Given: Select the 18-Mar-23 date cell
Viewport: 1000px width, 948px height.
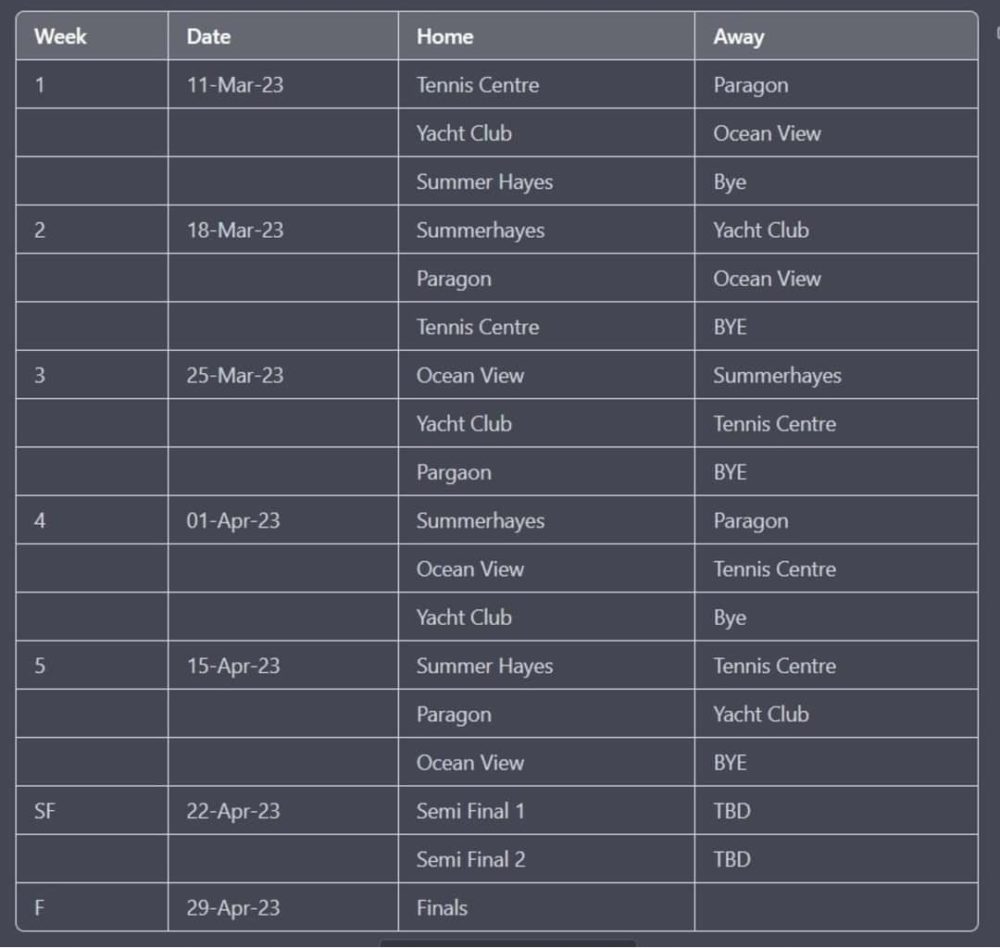Looking at the screenshot, I should coord(283,230).
